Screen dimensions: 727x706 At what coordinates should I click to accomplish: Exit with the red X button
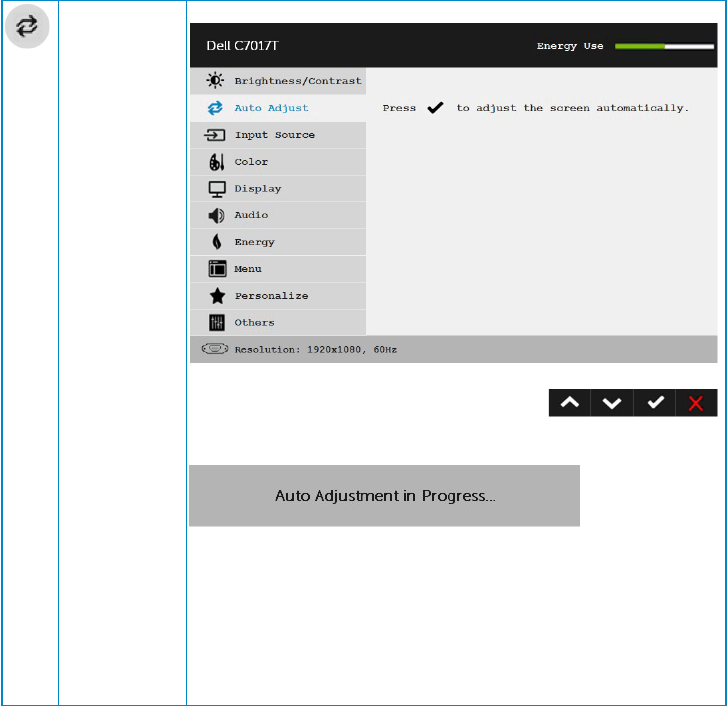(696, 403)
